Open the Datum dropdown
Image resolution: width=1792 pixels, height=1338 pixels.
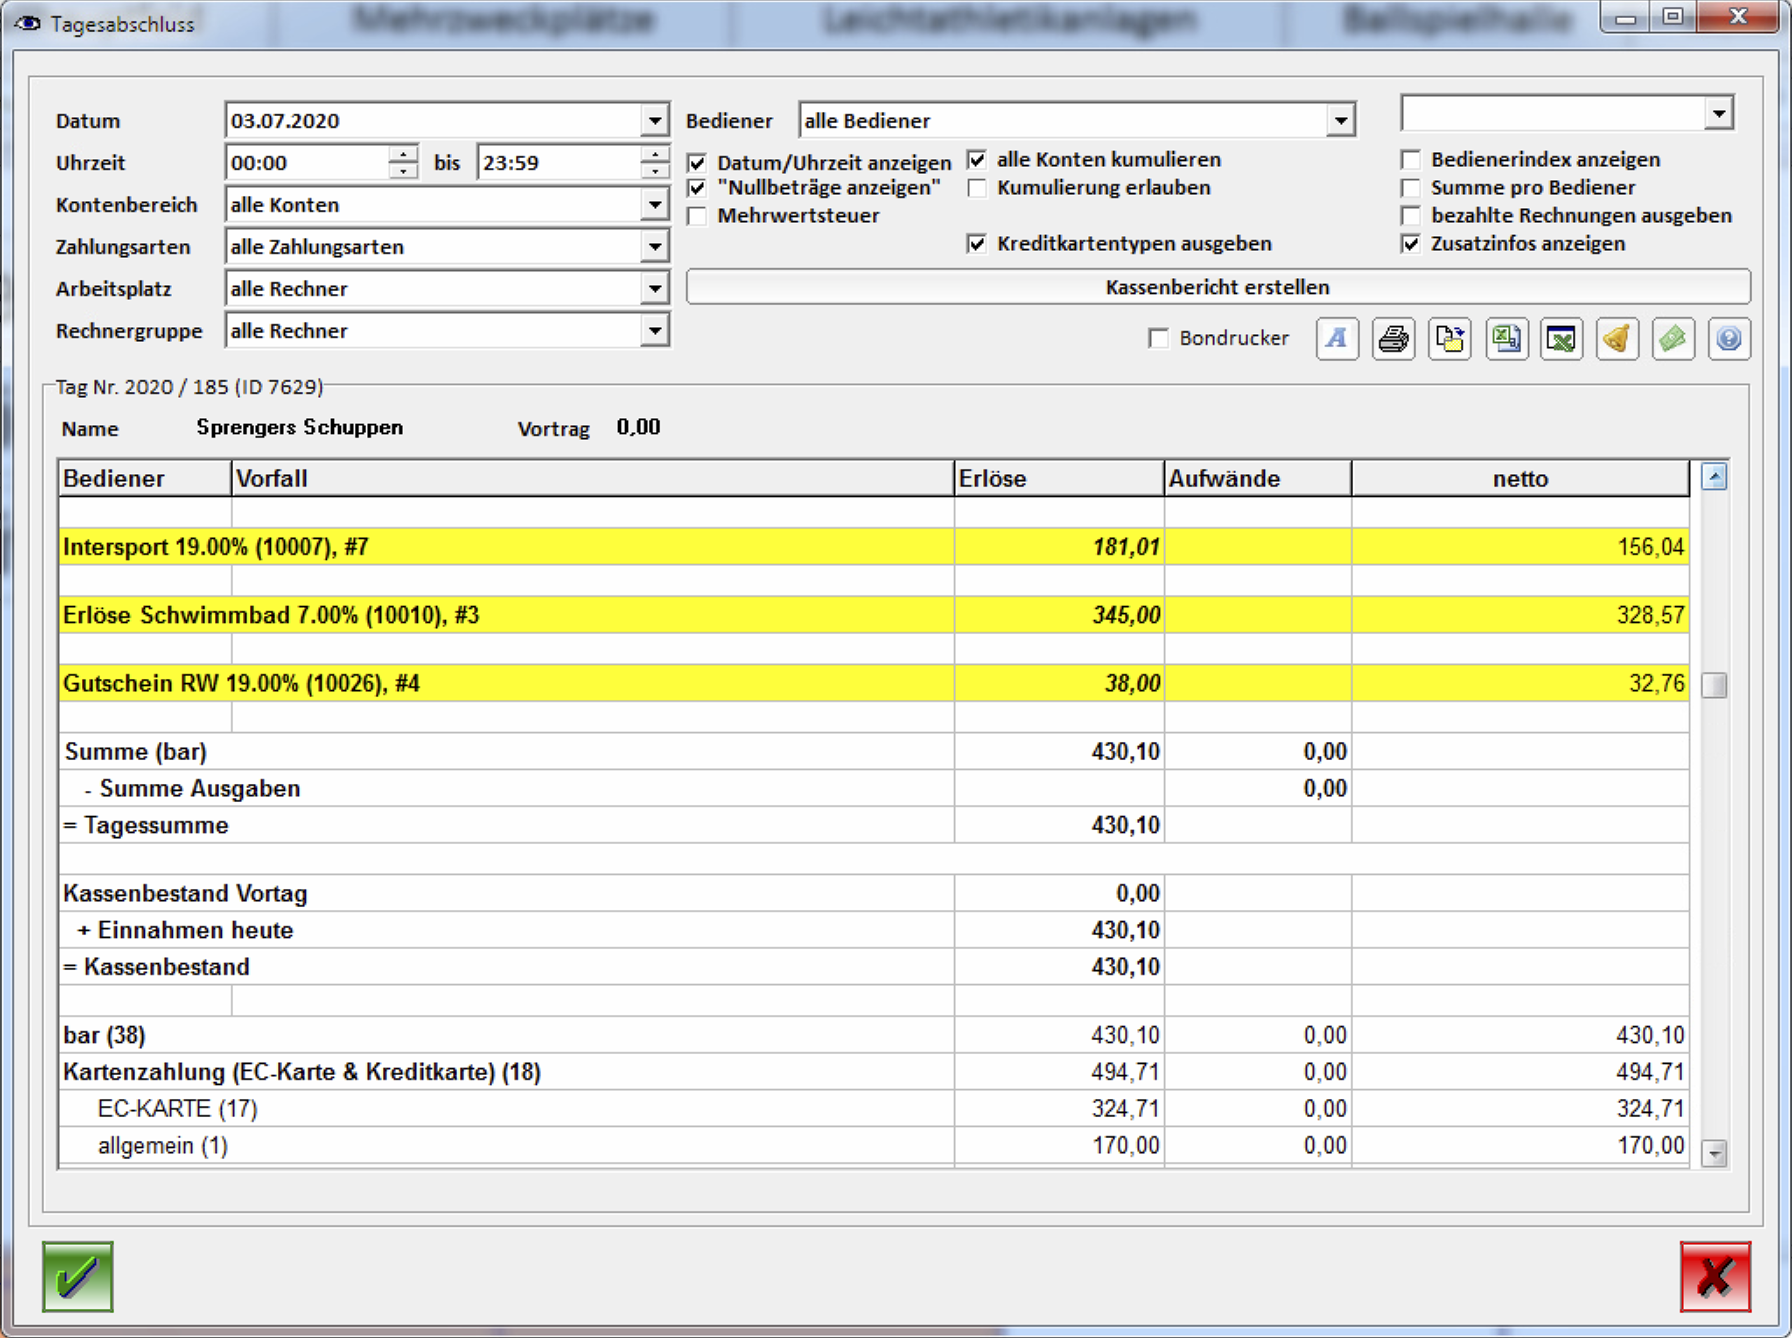tap(654, 121)
